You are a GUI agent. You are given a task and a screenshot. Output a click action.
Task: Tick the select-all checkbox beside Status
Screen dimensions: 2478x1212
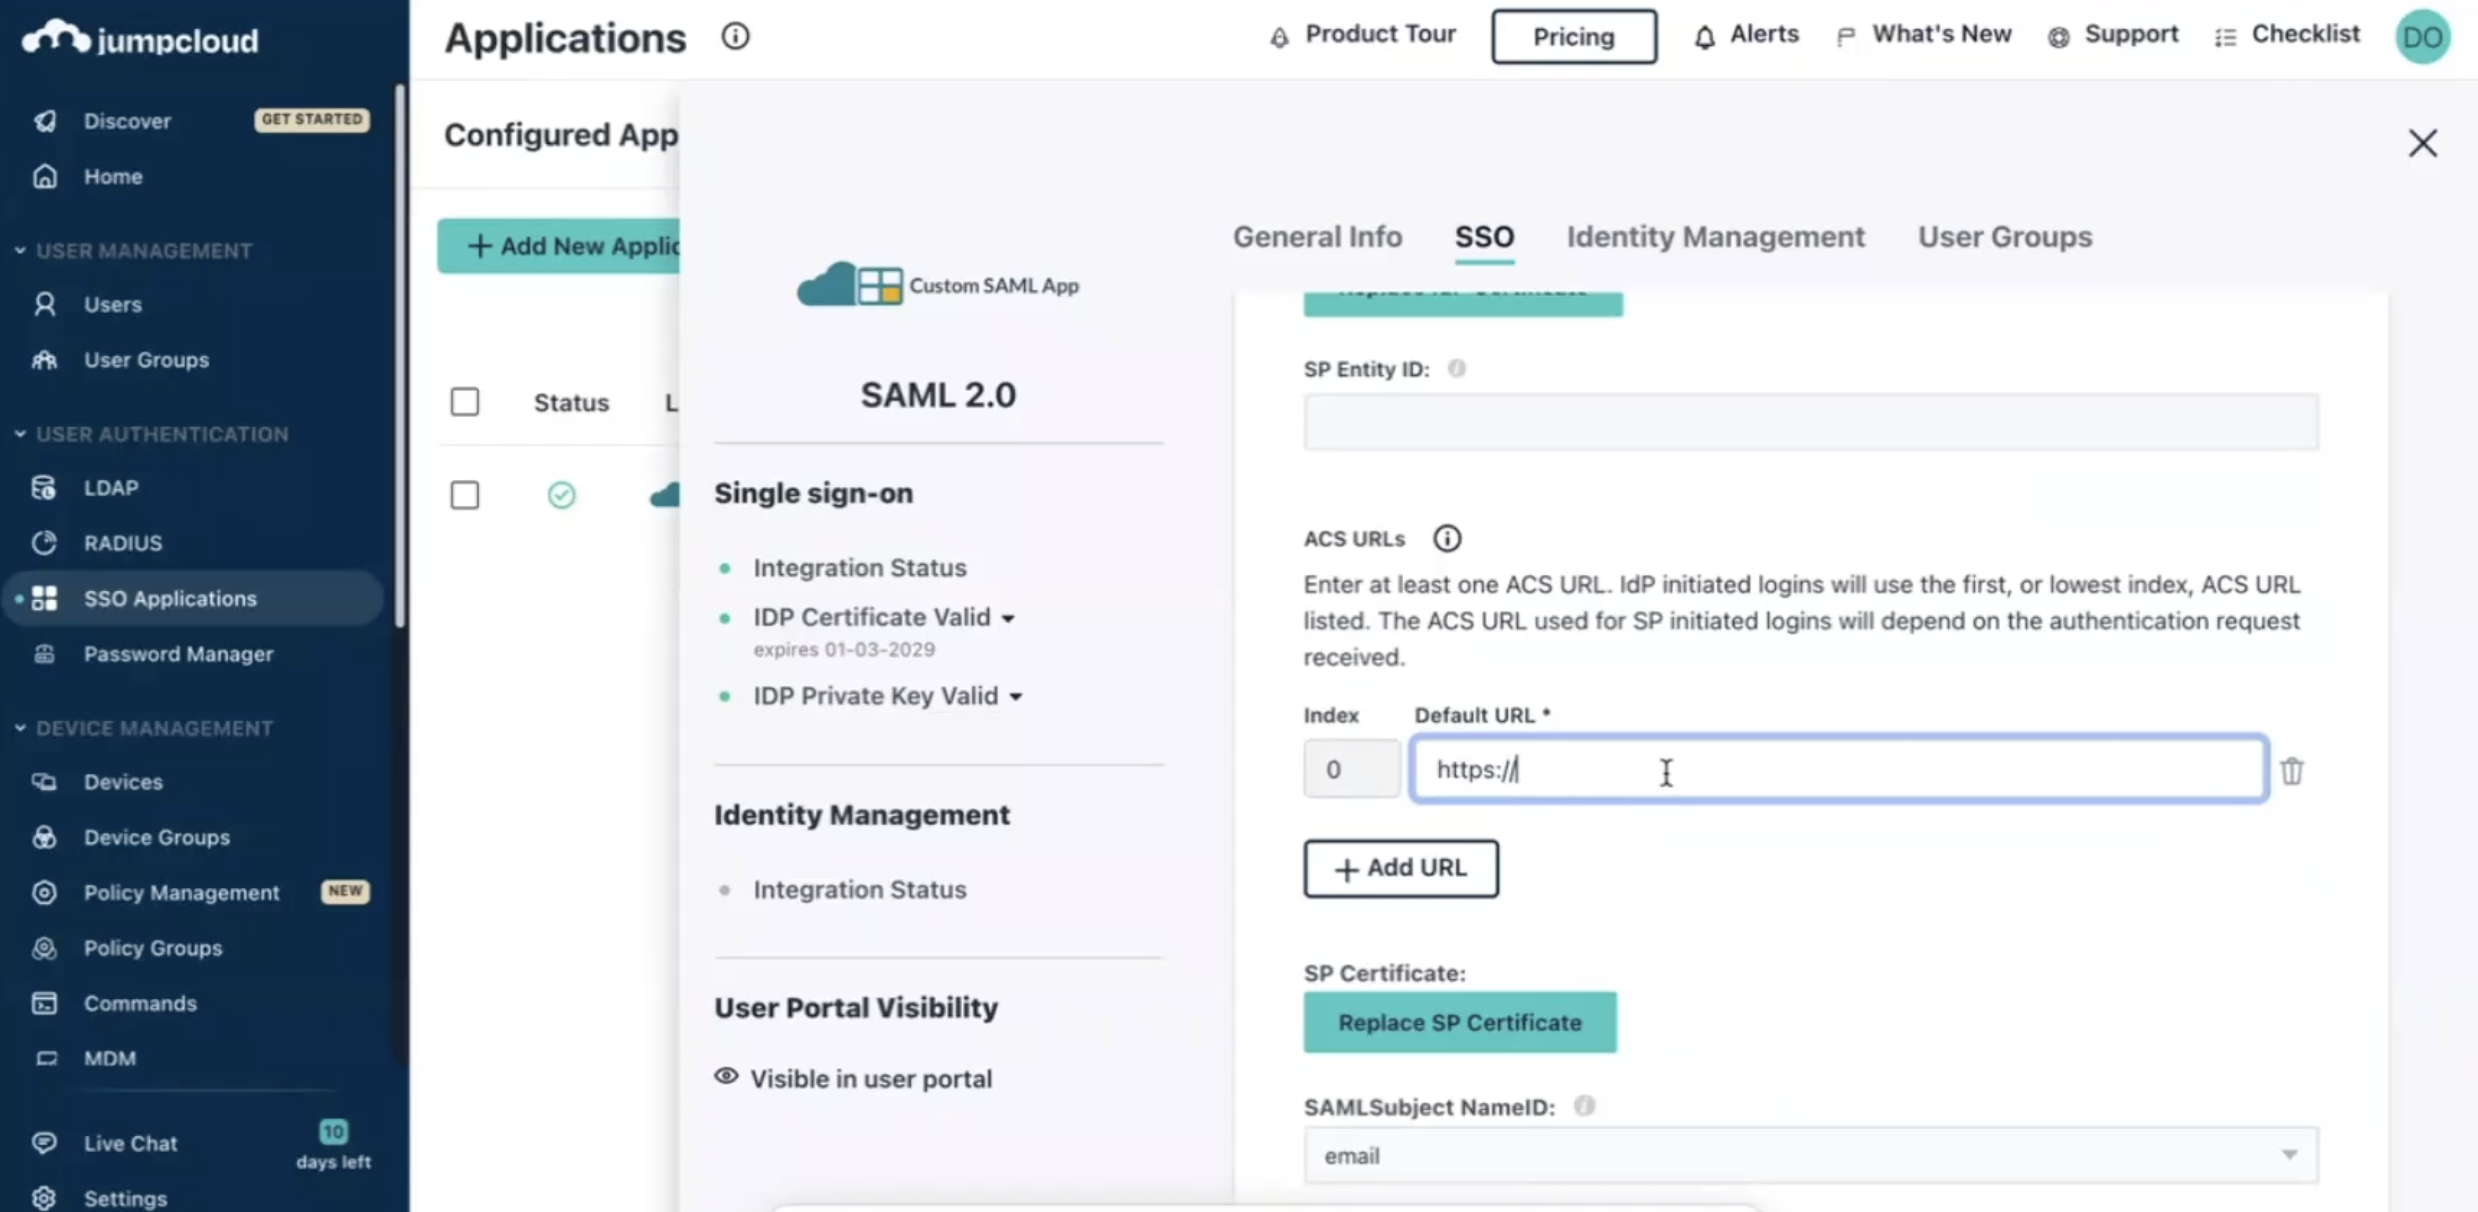point(465,402)
